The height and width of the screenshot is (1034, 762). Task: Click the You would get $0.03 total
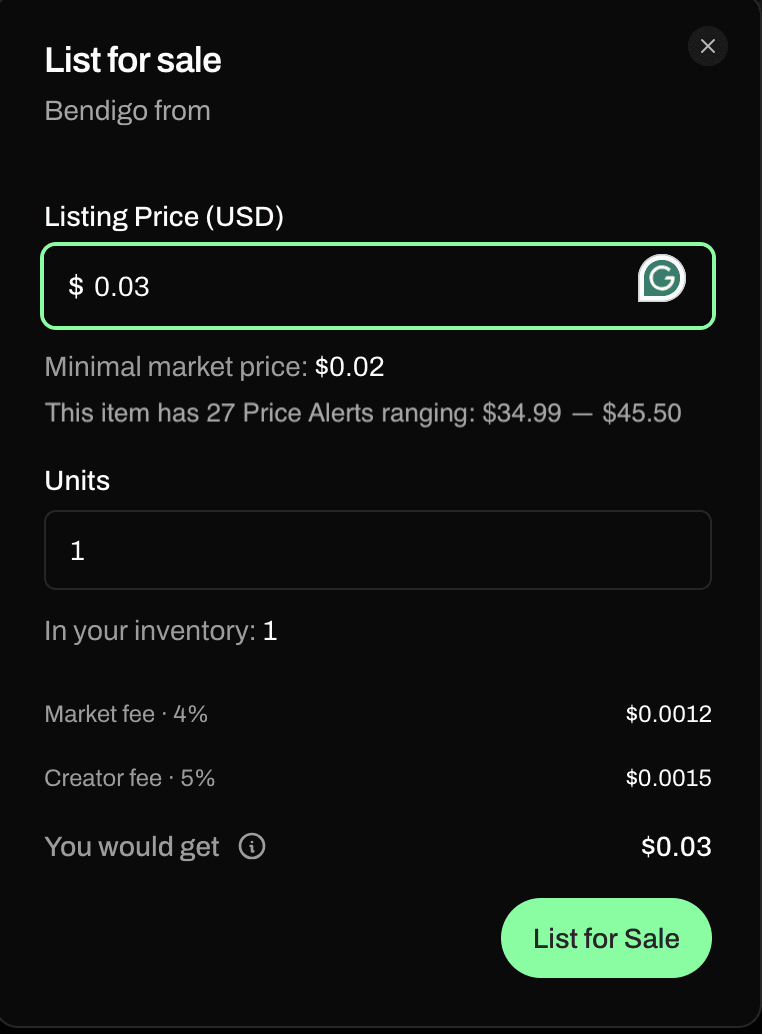[676, 847]
